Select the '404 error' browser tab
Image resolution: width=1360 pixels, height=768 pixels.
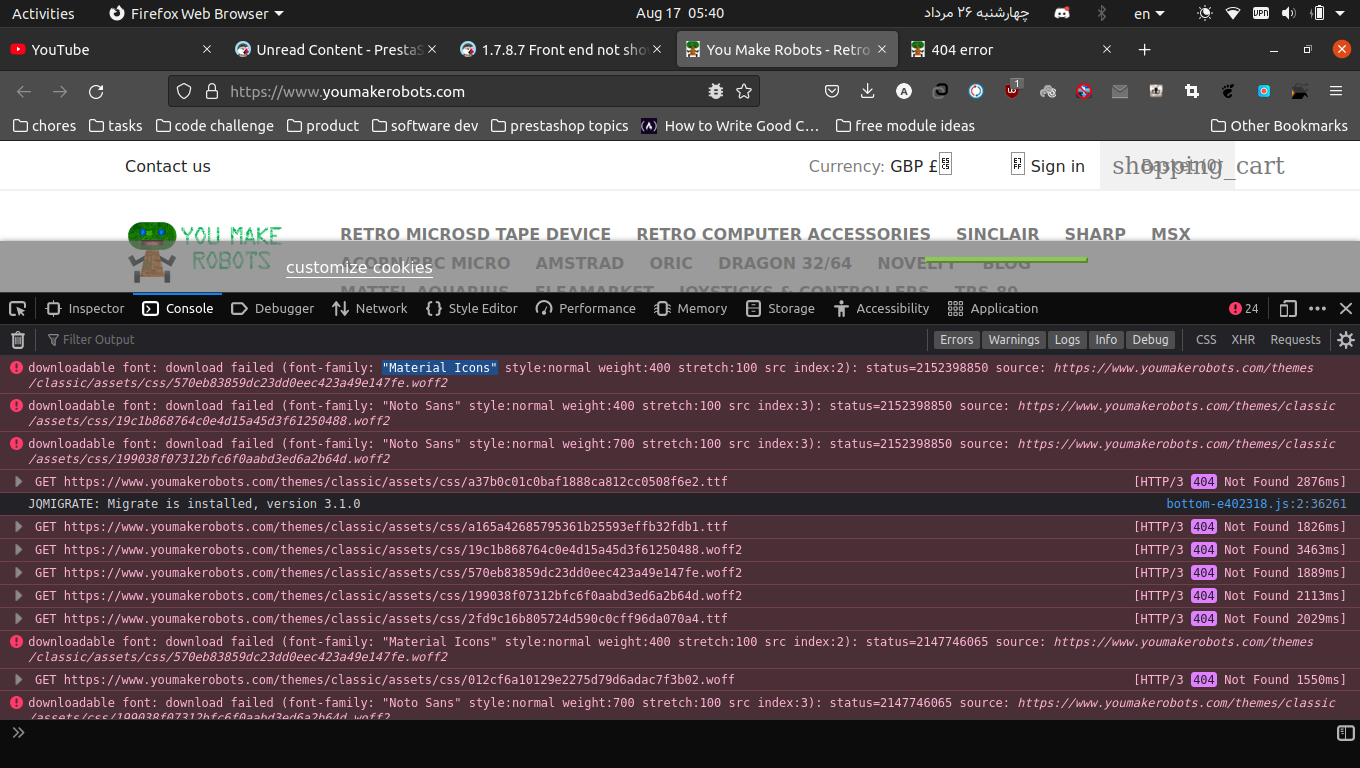(x=1011, y=50)
